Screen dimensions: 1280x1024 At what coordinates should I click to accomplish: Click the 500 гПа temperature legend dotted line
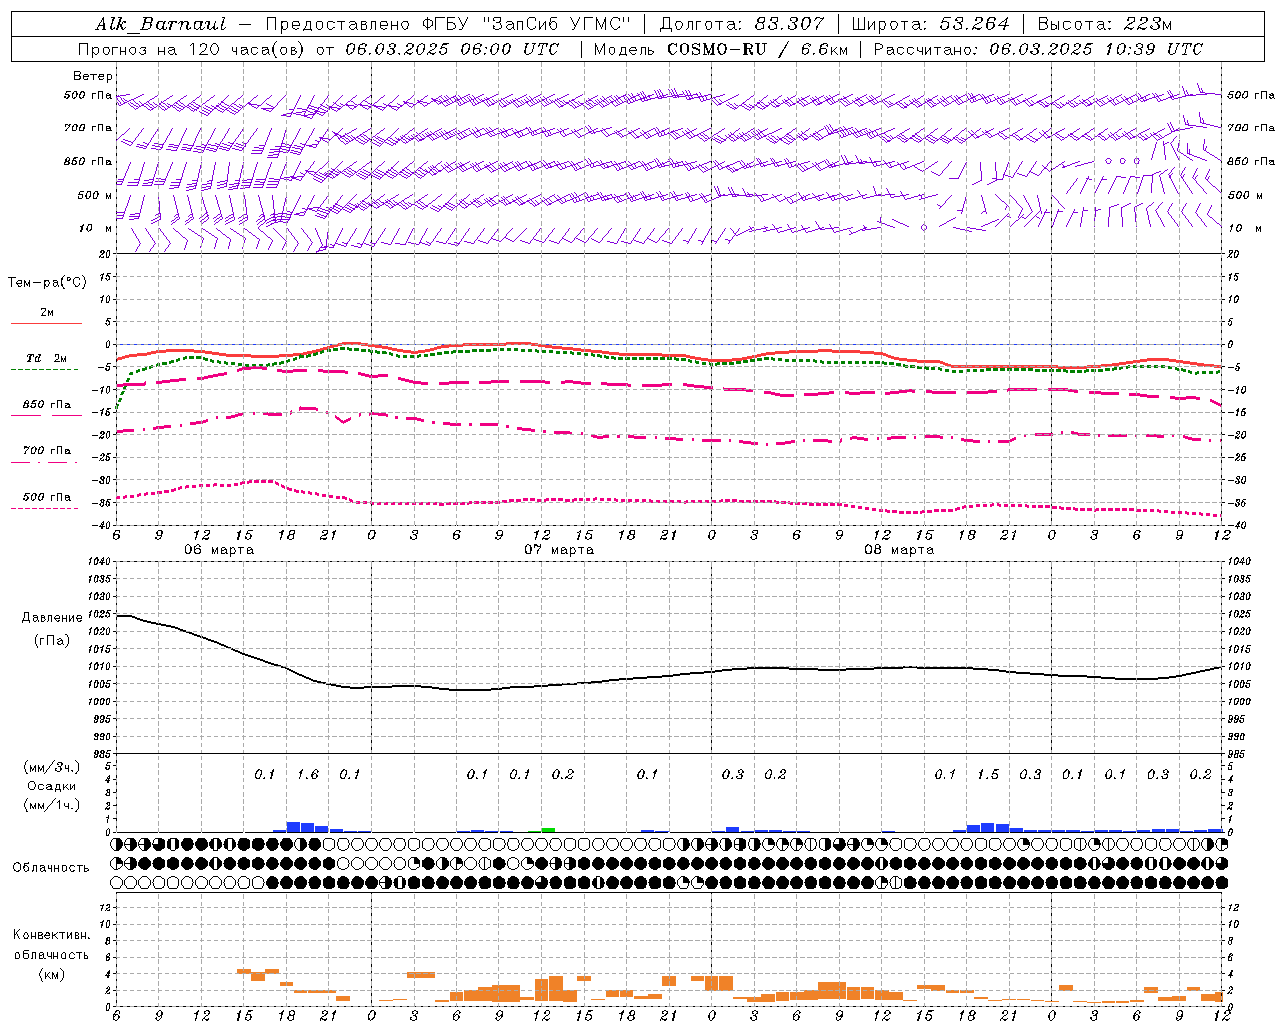(x=44, y=509)
